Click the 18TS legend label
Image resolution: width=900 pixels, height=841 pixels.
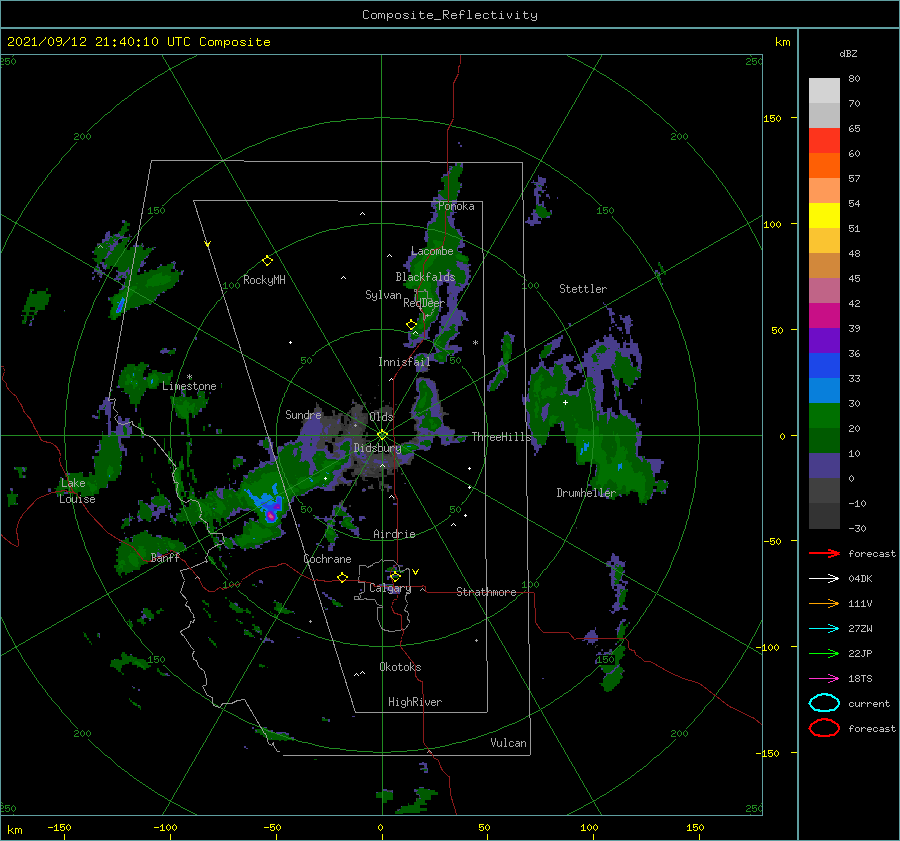860,679
